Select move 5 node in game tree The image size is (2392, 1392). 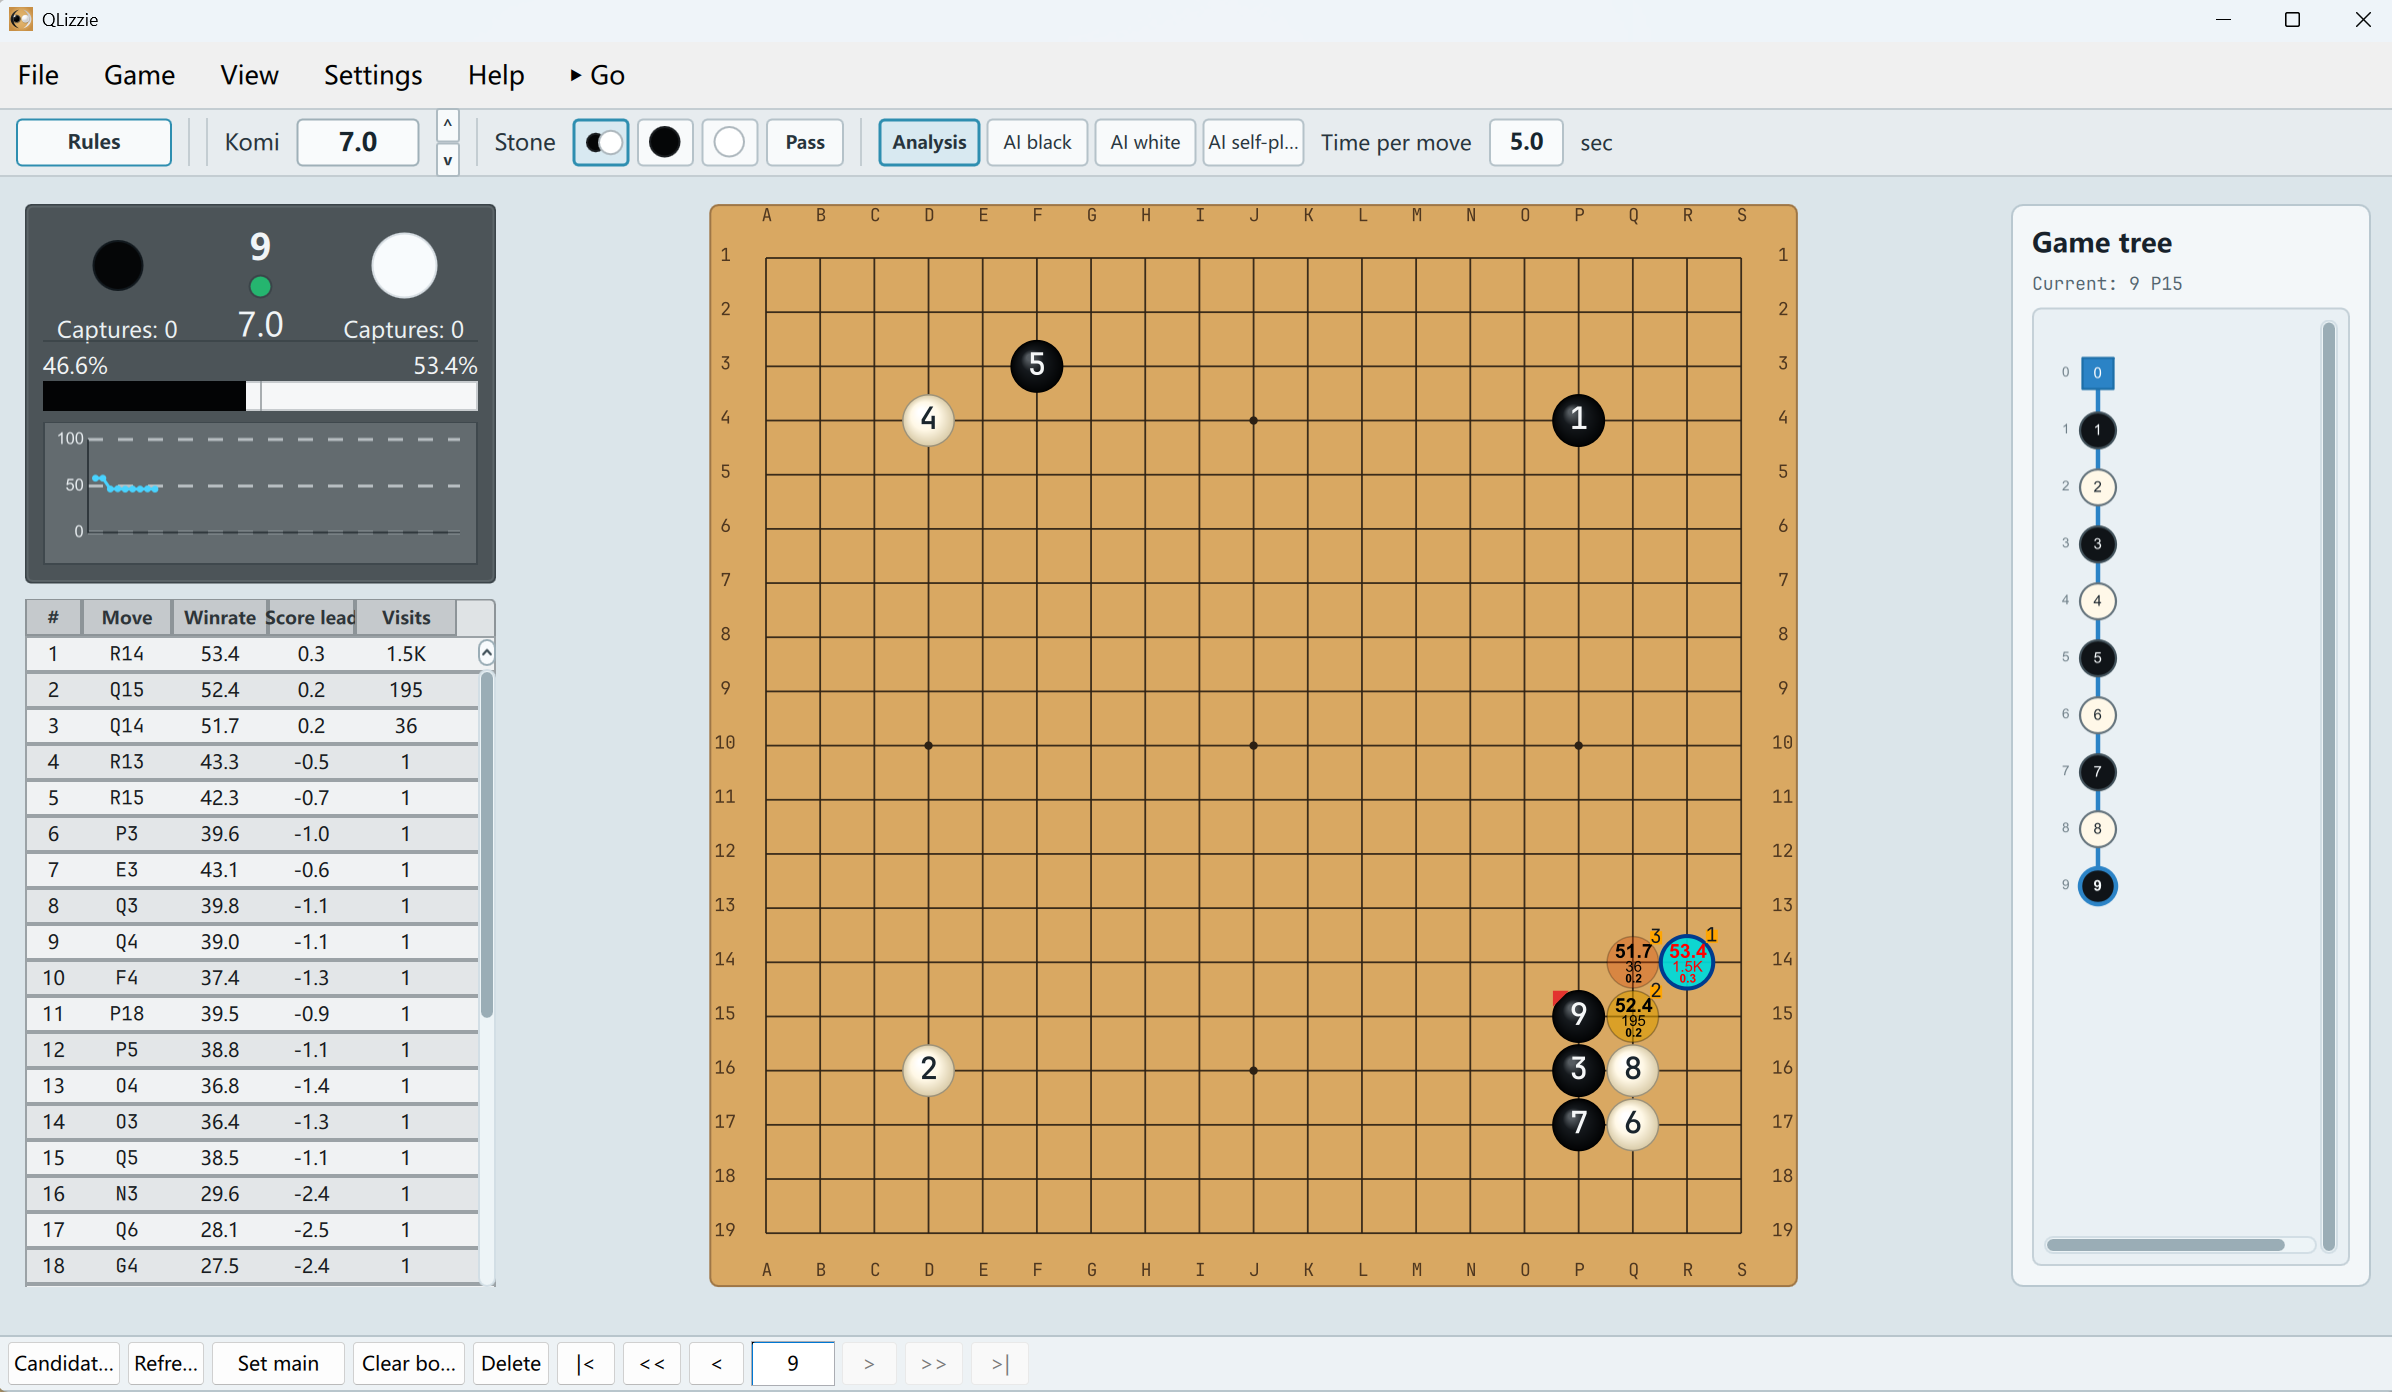point(2098,658)
